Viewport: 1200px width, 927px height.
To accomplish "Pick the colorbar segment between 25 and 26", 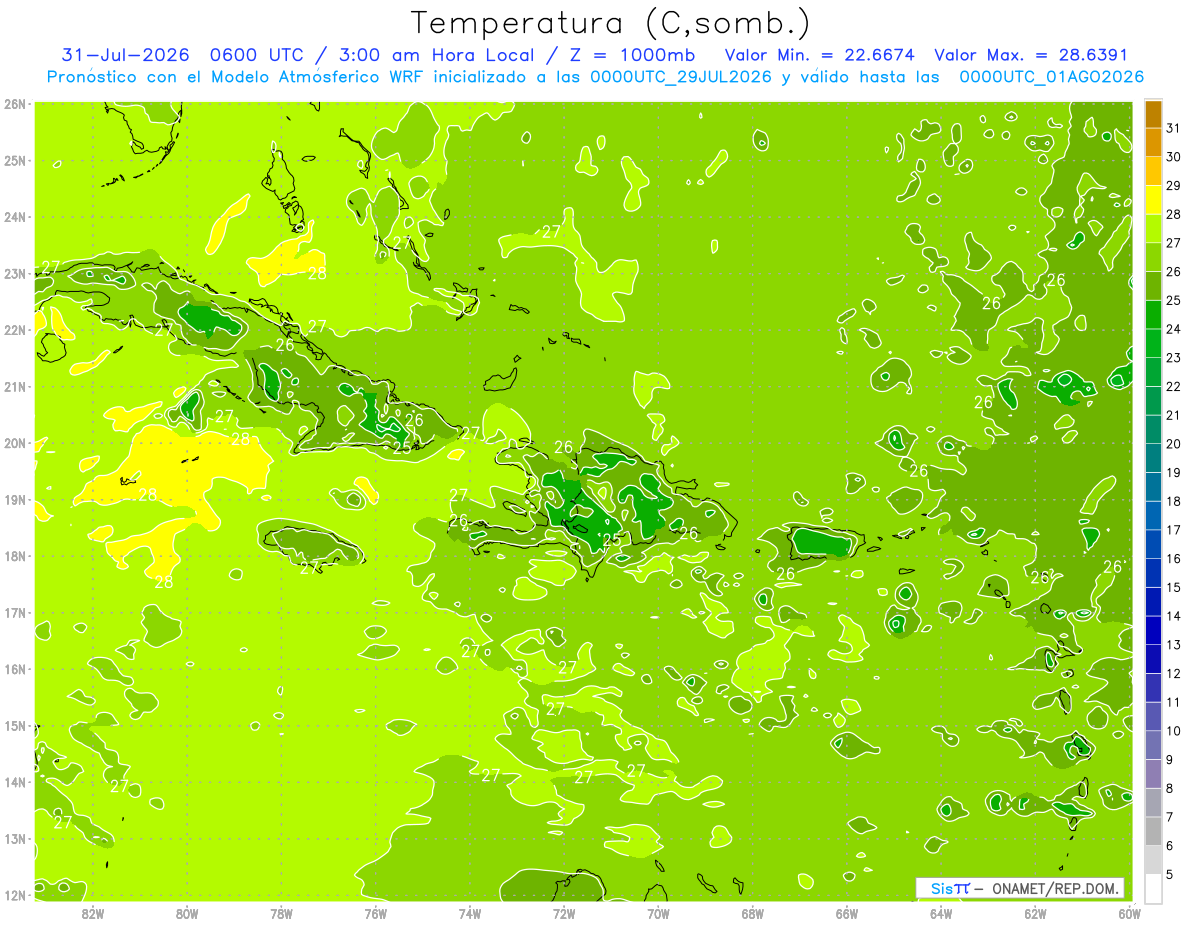I will [x=1154, y=285].
